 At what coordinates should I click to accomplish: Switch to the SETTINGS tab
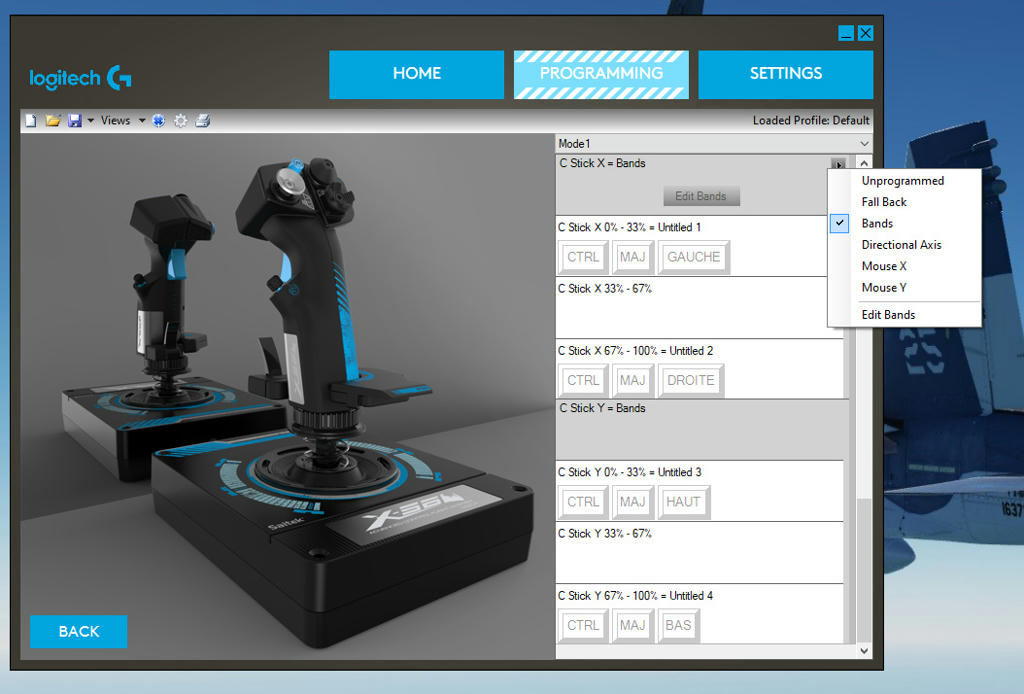point(785,74)
